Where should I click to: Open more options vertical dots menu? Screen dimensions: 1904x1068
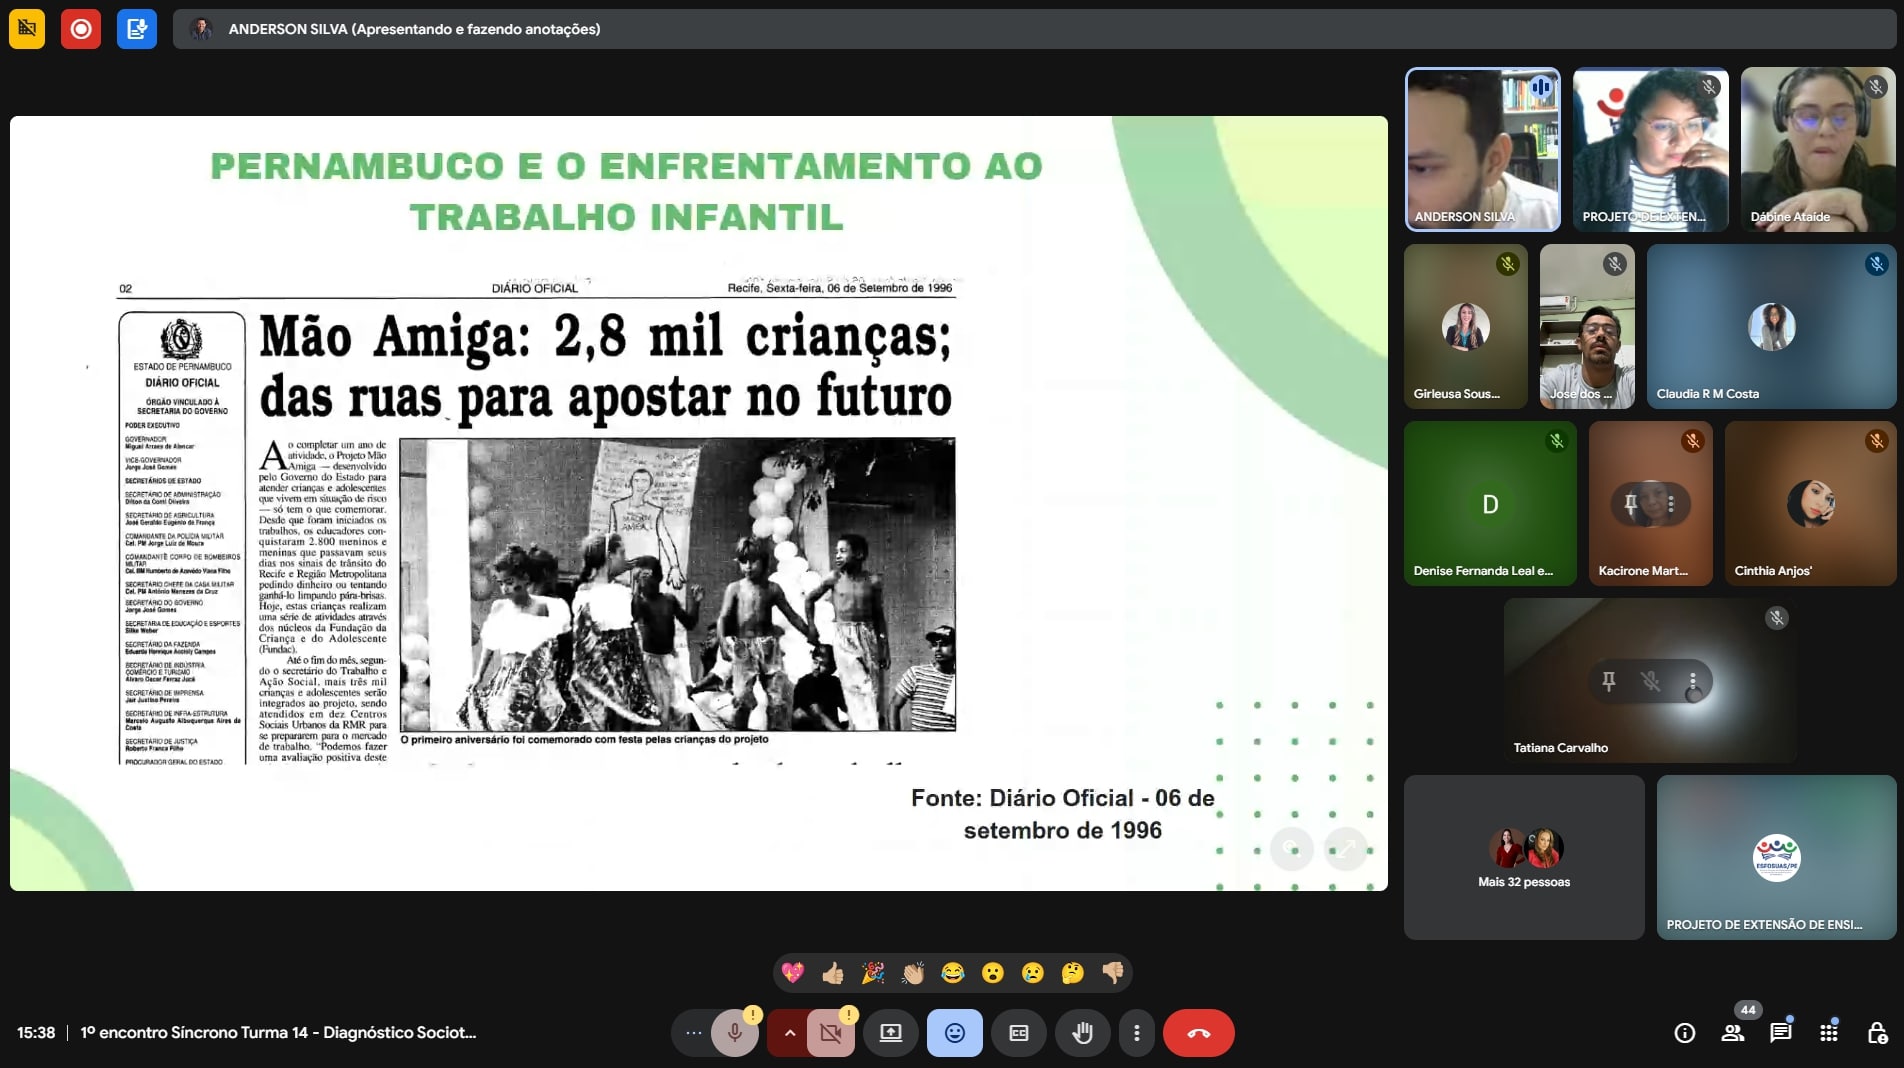tap(1136, 1033)
